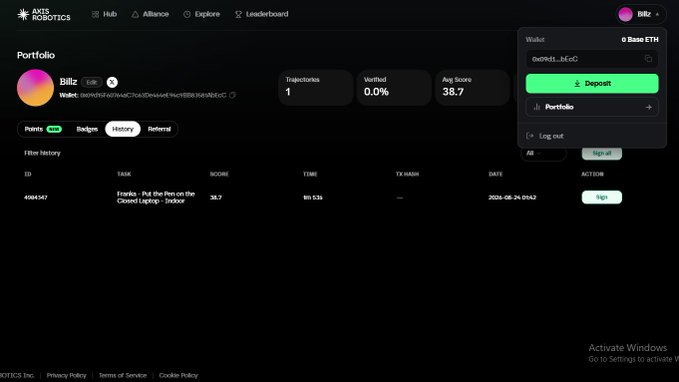The width and height of the screenshot is (679, 382).
Task: Click the large Billz profile avatar
Action: (36, 88)
